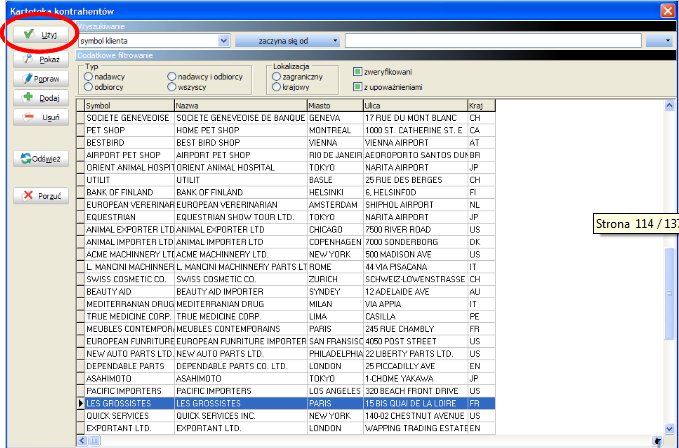The height and width of the screenshot is (448, 679).
Task: Select the 'nadawcy i odbiorcy' radio button
Action: [x=171, y=77]
